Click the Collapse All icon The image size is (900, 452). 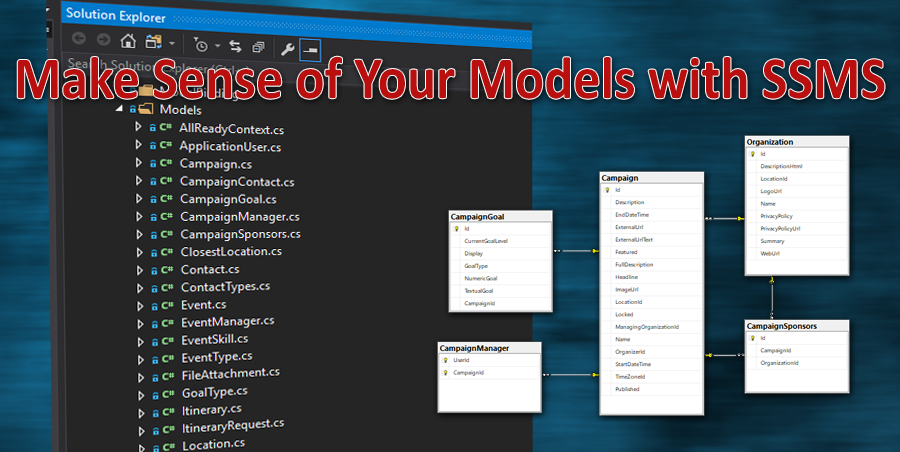click(259, 46)
